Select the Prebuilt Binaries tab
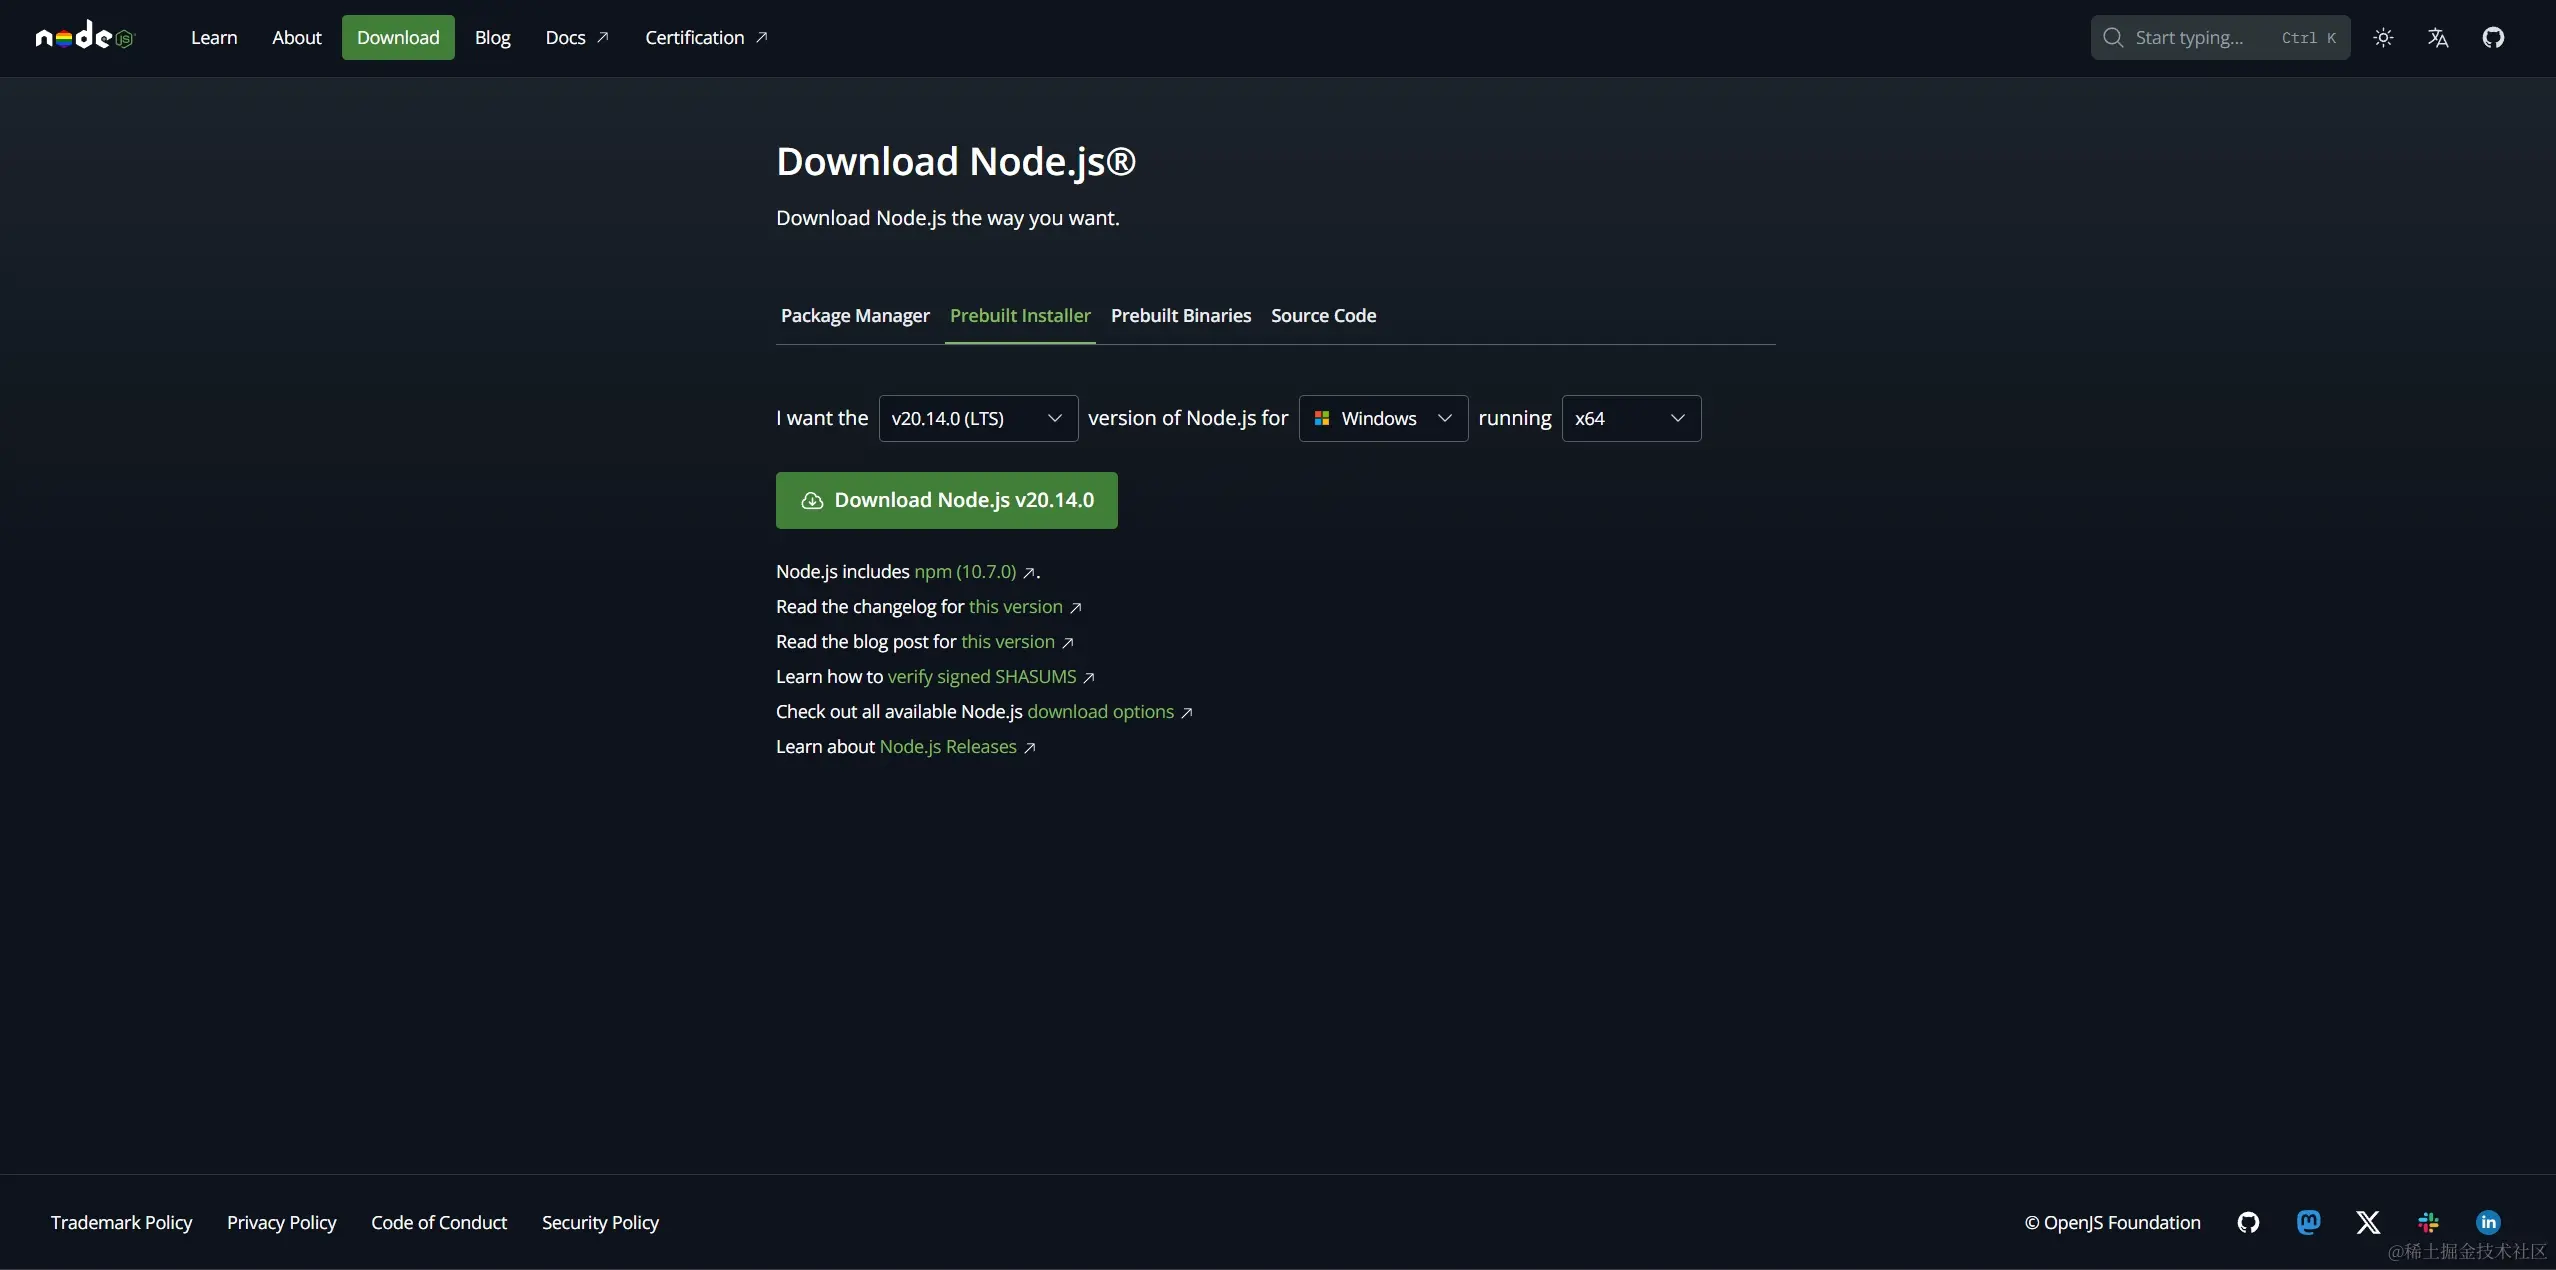This screenshot has width=2556, height=1270. coord(1180,316)
